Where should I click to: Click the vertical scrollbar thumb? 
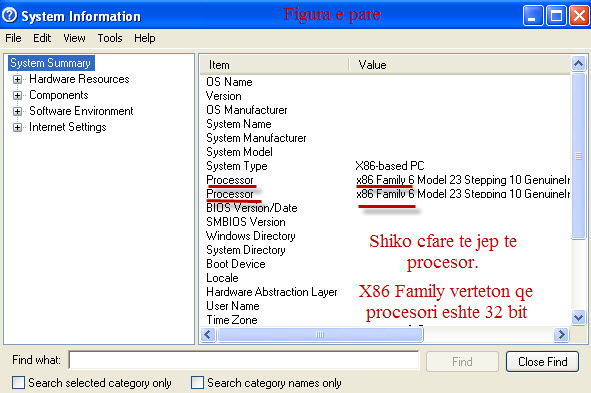click(578, 156)
